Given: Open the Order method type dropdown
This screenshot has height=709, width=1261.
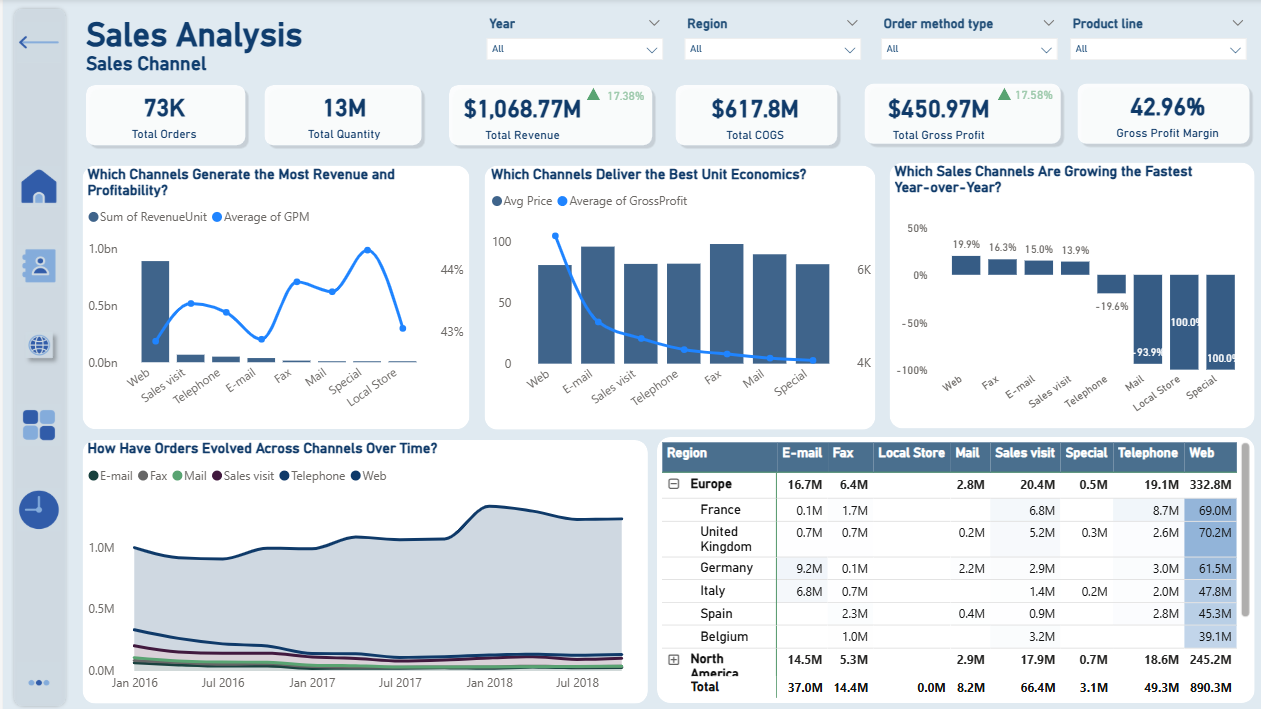Looking at the screenshot, I should tap(969, 49).
